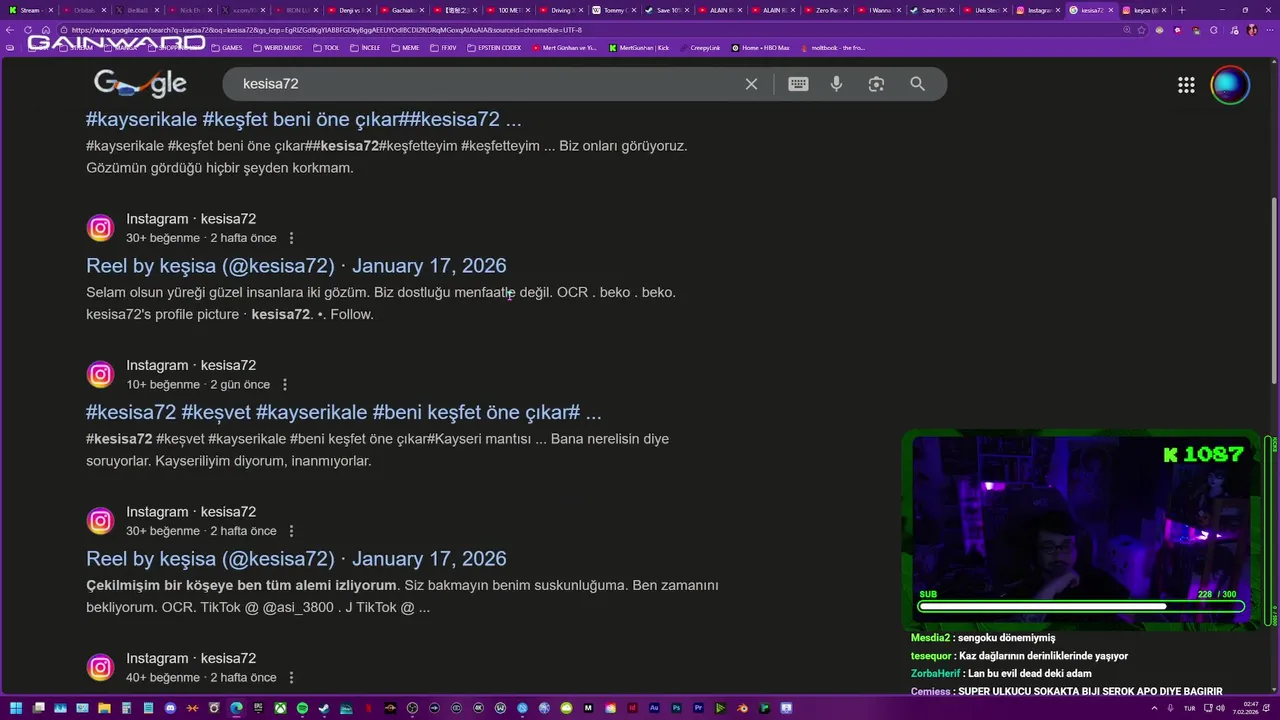The width and height of the screenshot is (1280, 720).
Task: Open Adobe Photoshop from the taskbar
Action: pos(676,708)
